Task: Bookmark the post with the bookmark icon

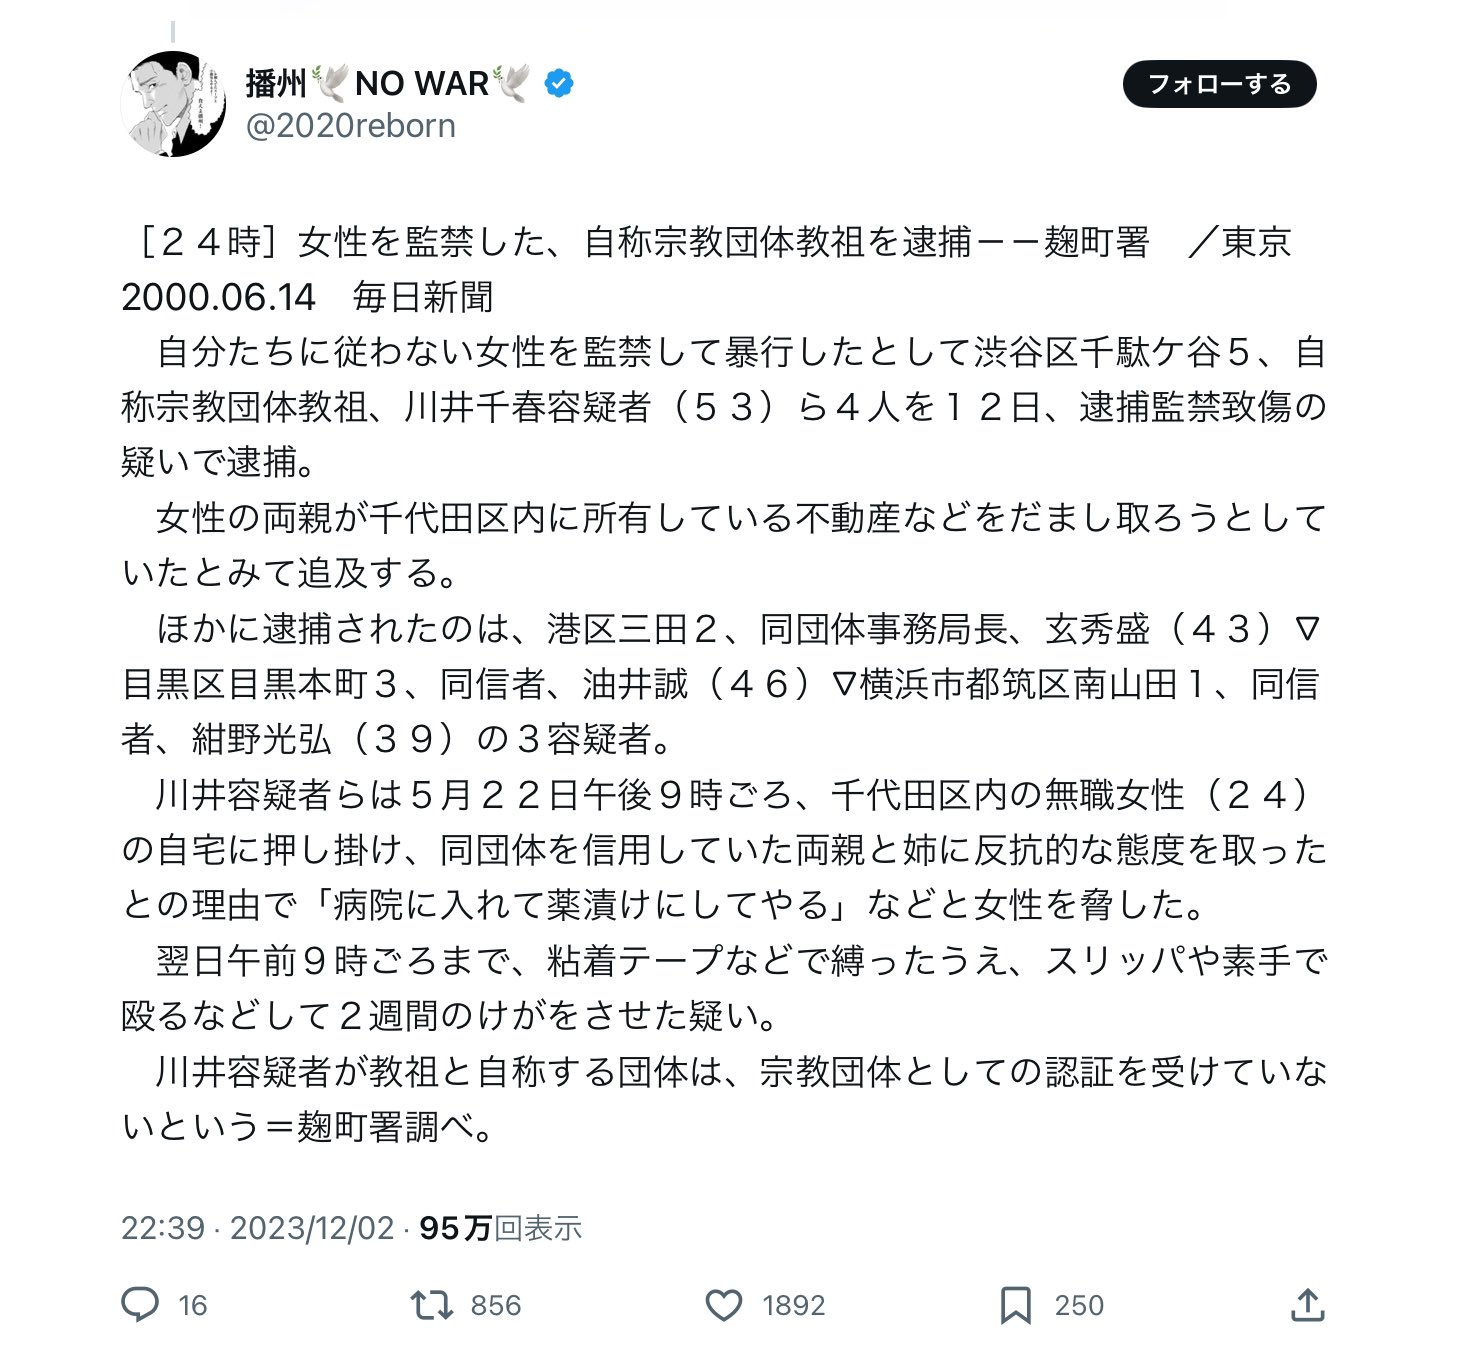Action: point(1016,1305)
